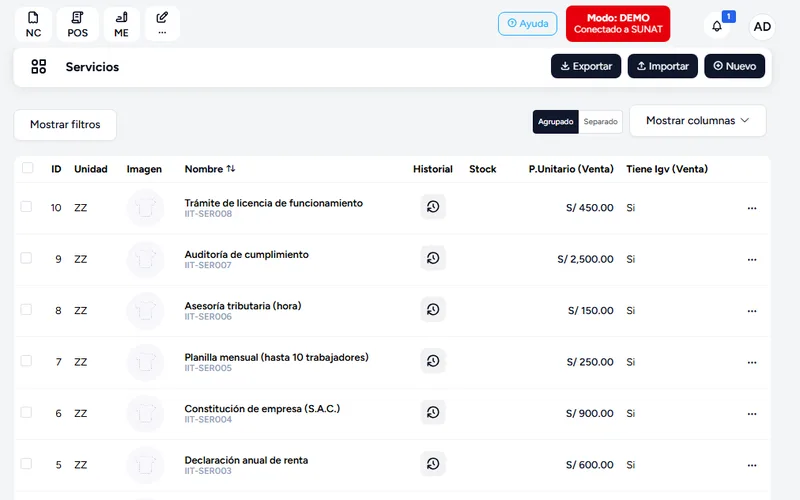The width and height of the screenshot is (800, 500).
Task: Click the image placeholder for Trámite de licencia
Action: (145, 208)
